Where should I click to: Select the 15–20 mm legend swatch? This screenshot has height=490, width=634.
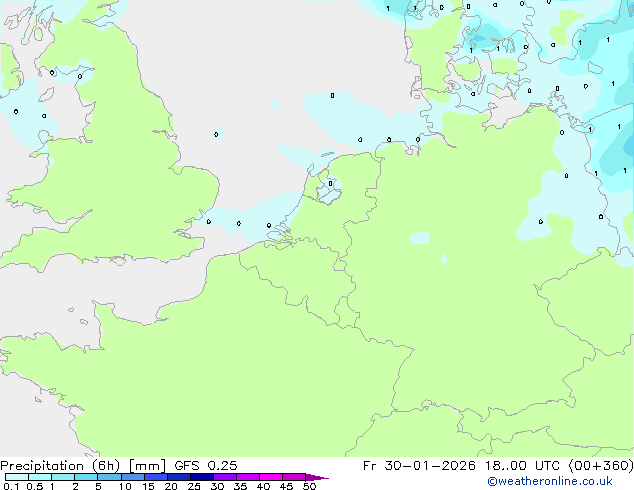coord(156,477)
